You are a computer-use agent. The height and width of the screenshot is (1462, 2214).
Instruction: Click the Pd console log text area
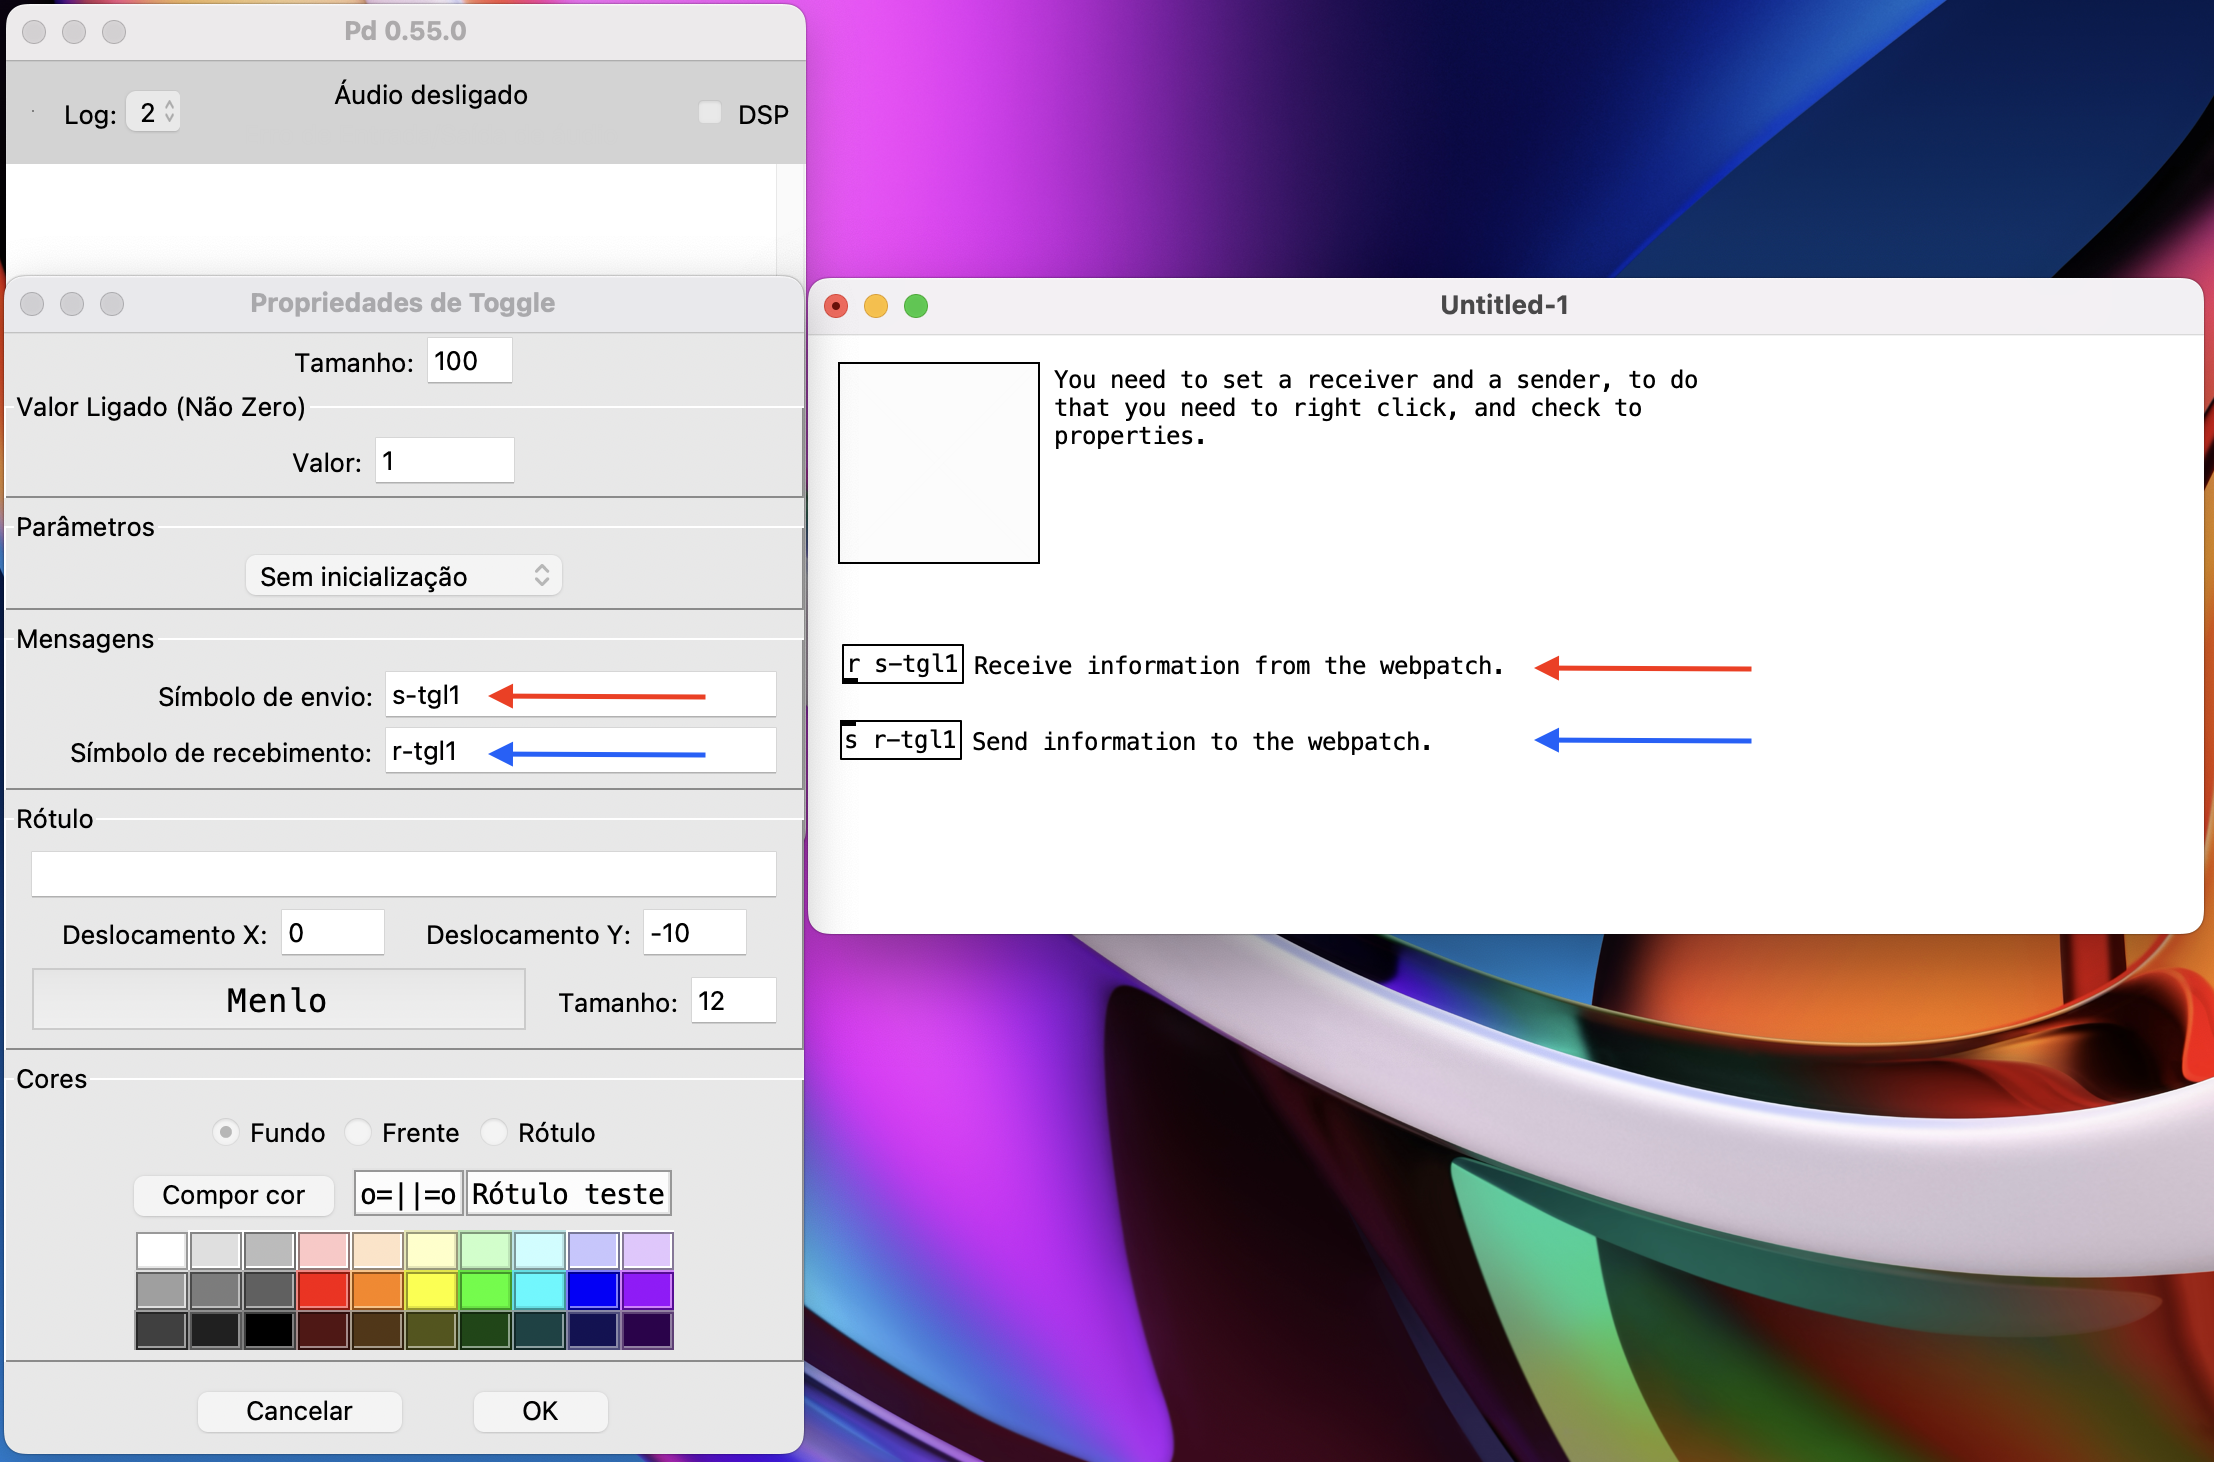coord(391,218)
